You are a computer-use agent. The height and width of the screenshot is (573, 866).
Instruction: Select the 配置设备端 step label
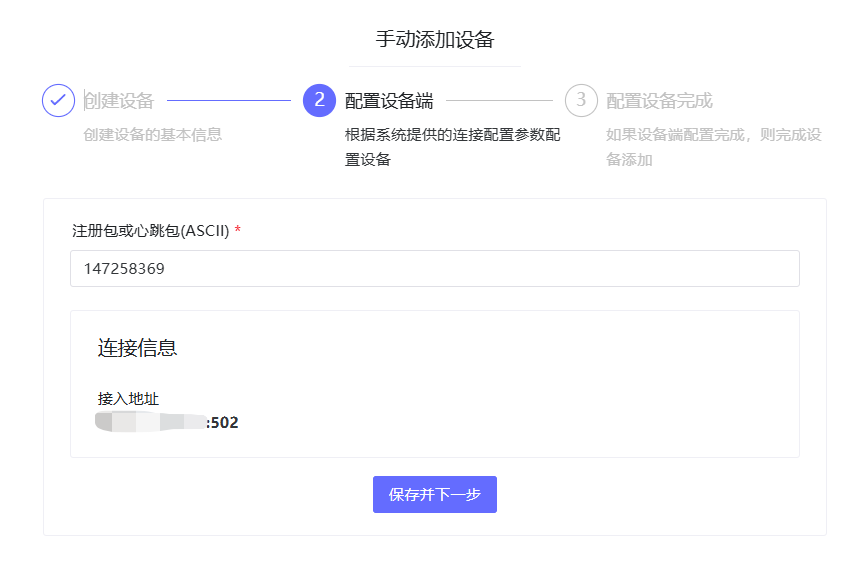tap(389, 101)
